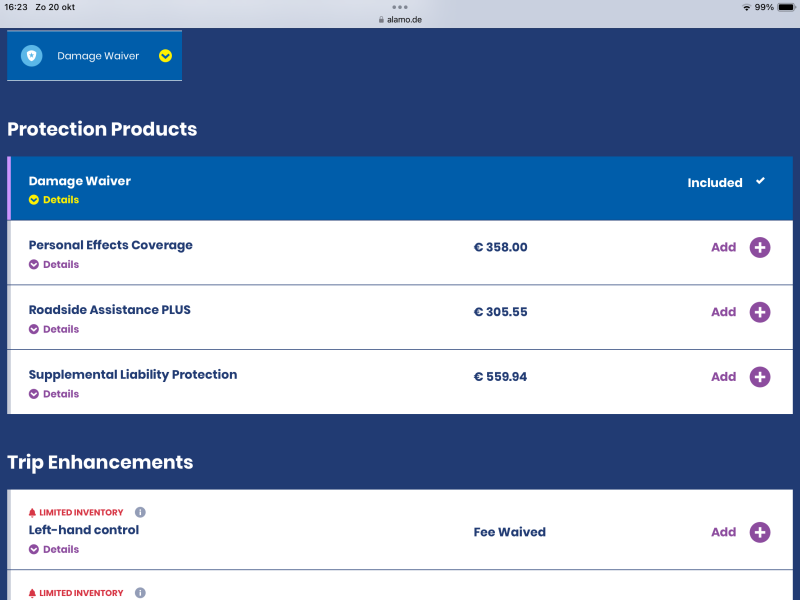Click plus icon for Personal Effects Coverage
The height and width of the screenshot is (600, 800).
click(x=760, y=247)
